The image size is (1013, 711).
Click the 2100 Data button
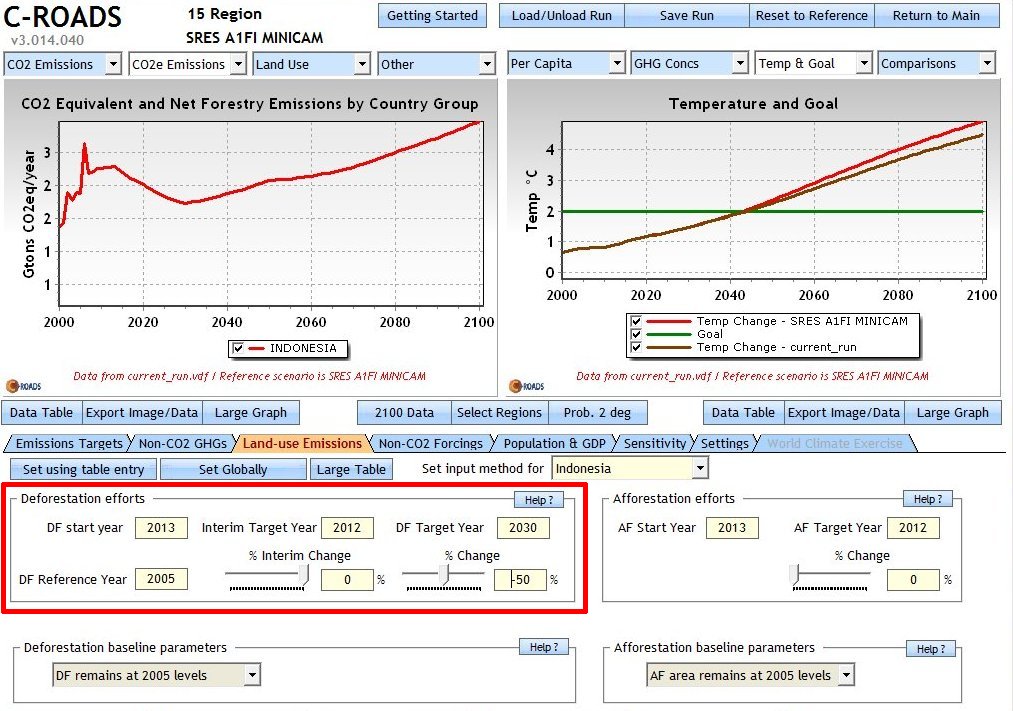404,413
